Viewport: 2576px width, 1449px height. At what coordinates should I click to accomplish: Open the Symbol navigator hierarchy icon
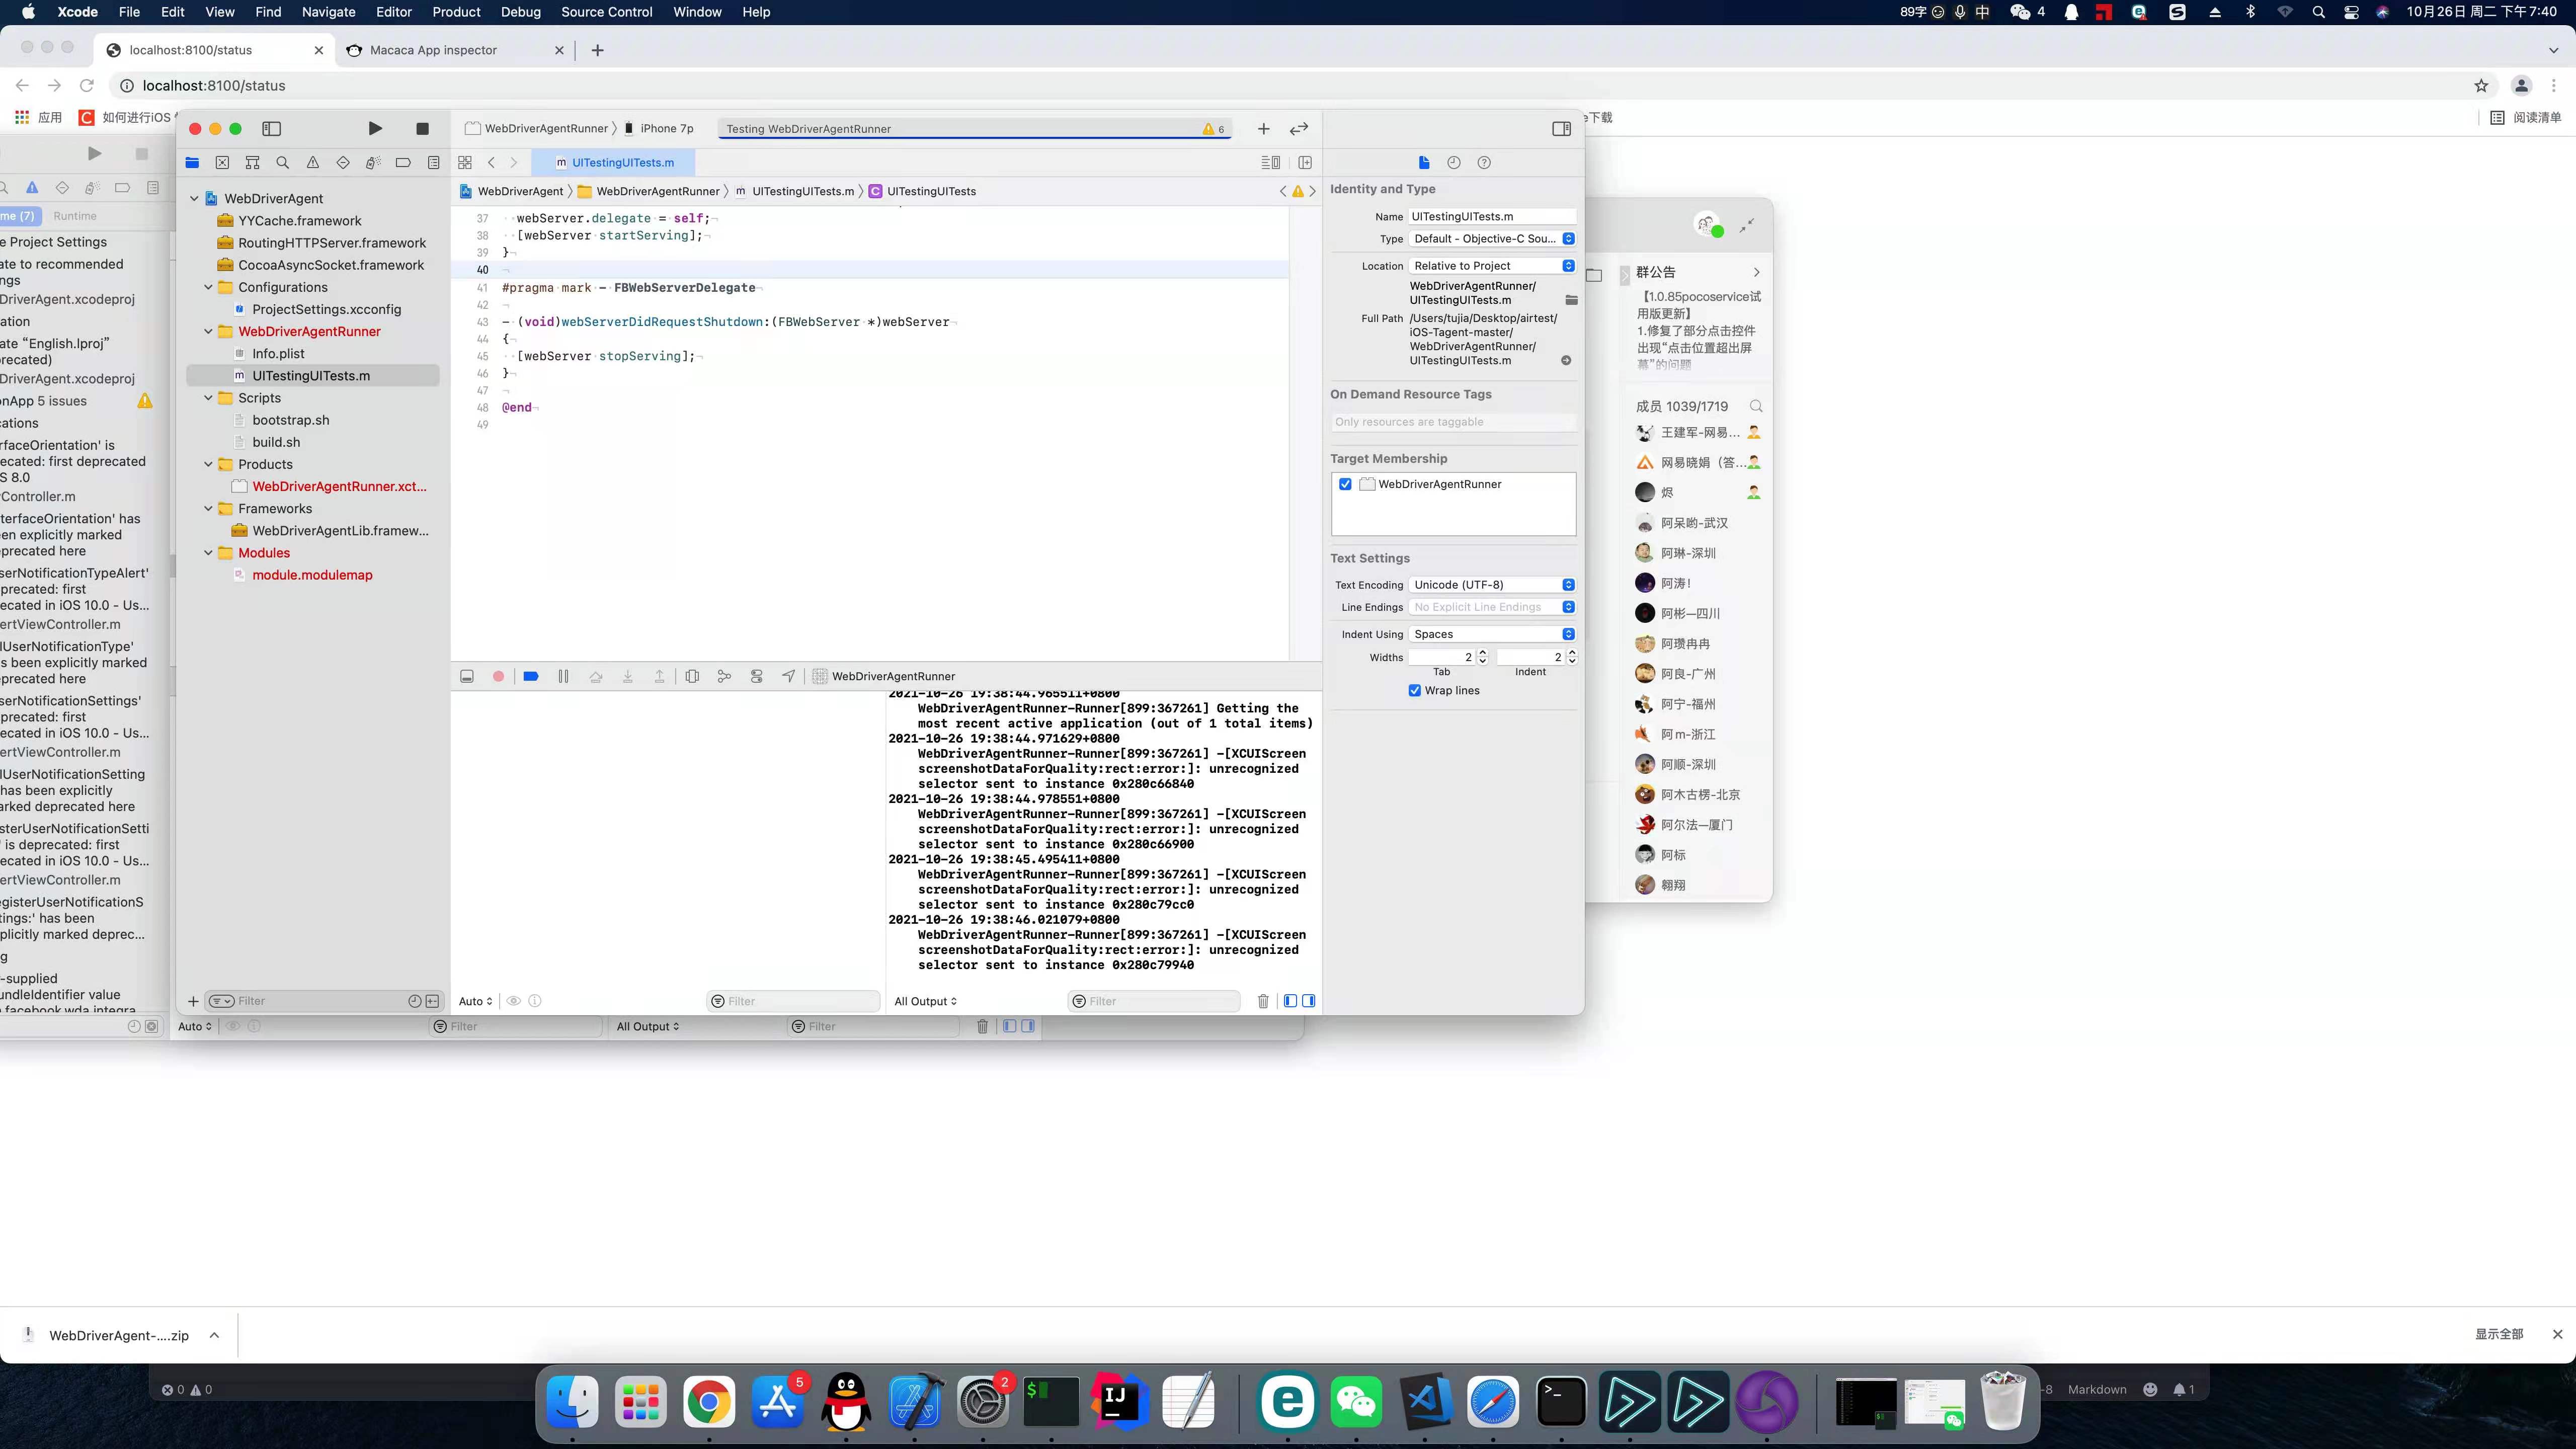252,162
